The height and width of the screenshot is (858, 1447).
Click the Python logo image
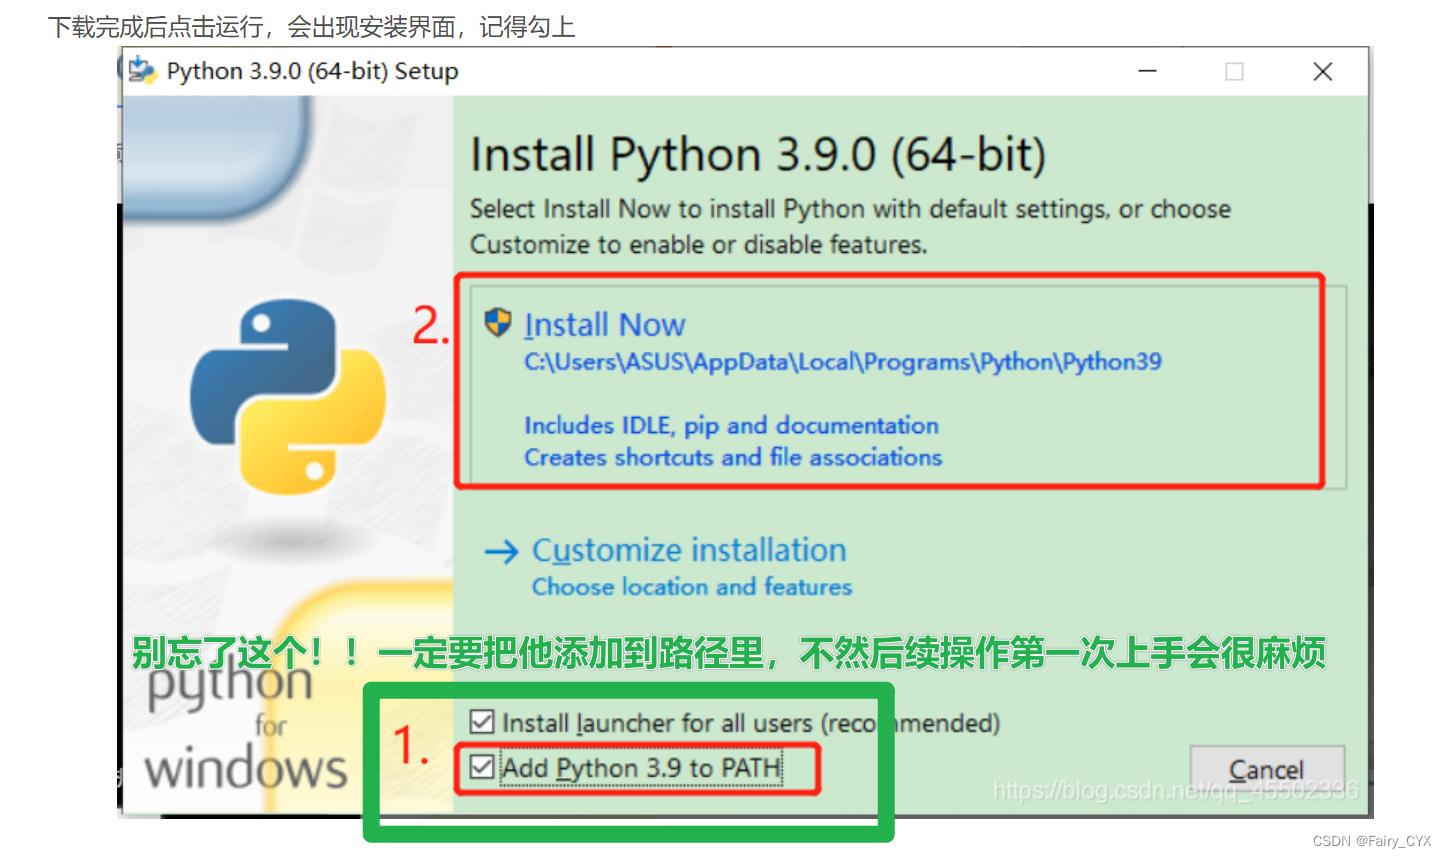click(288, 397)
